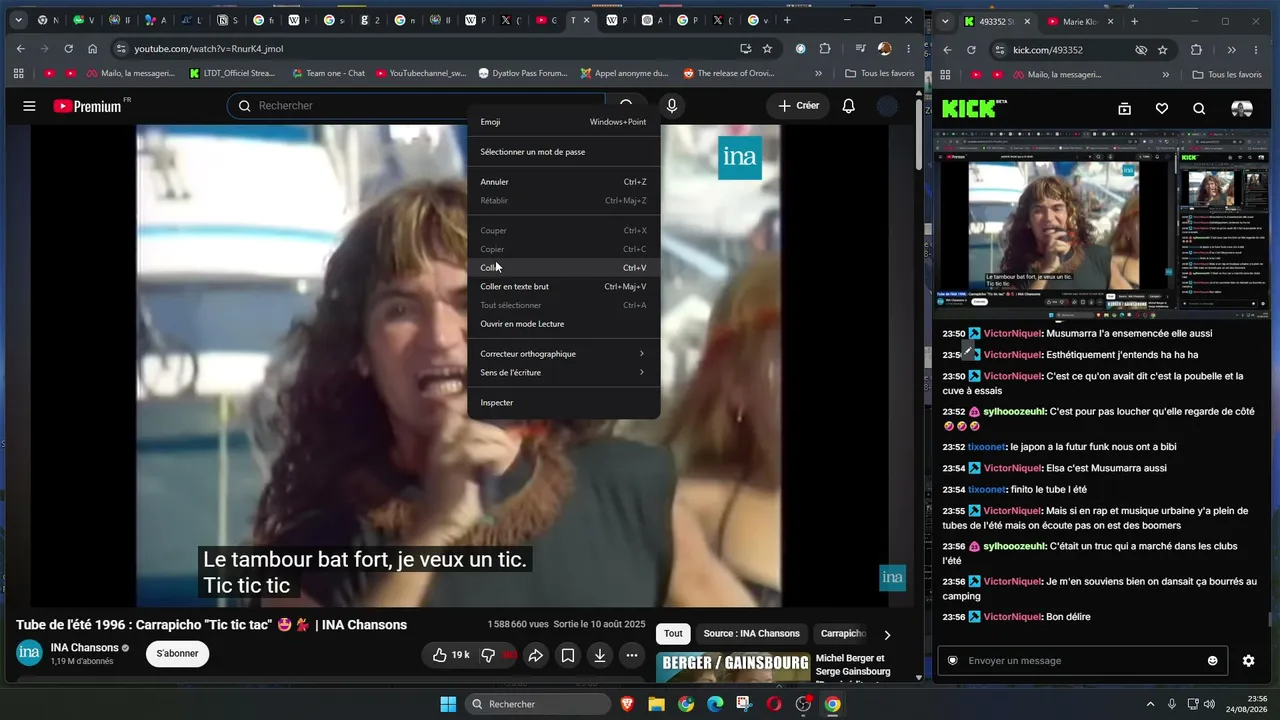The width and height of the screenshot is (1280, 720).
Task: Open Kick chat settings gear
Action: pos(1248,661)
